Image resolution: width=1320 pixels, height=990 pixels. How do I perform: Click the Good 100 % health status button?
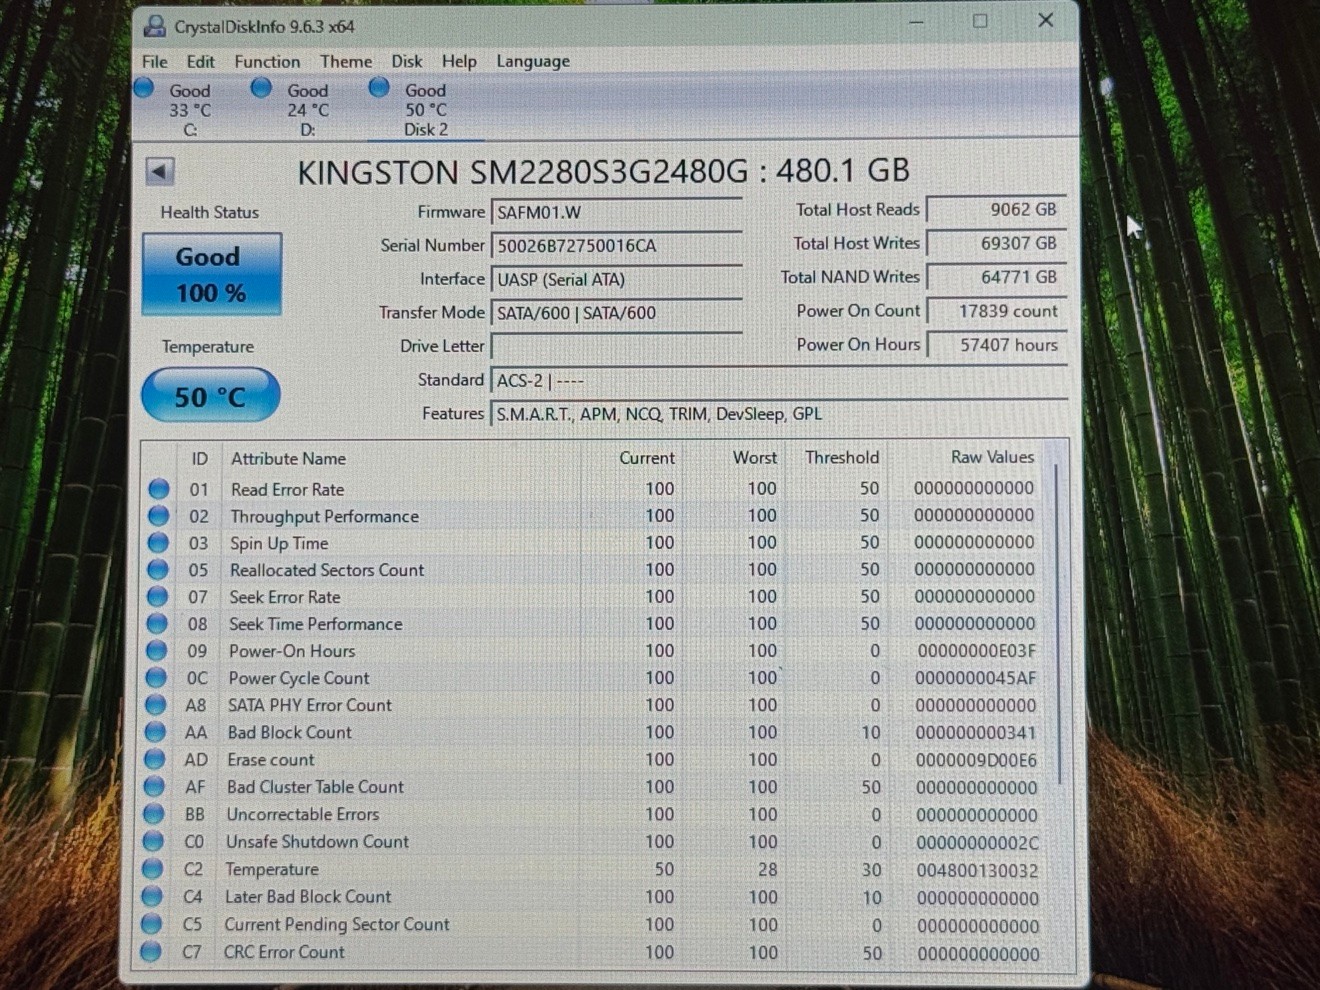pos(211,274)
